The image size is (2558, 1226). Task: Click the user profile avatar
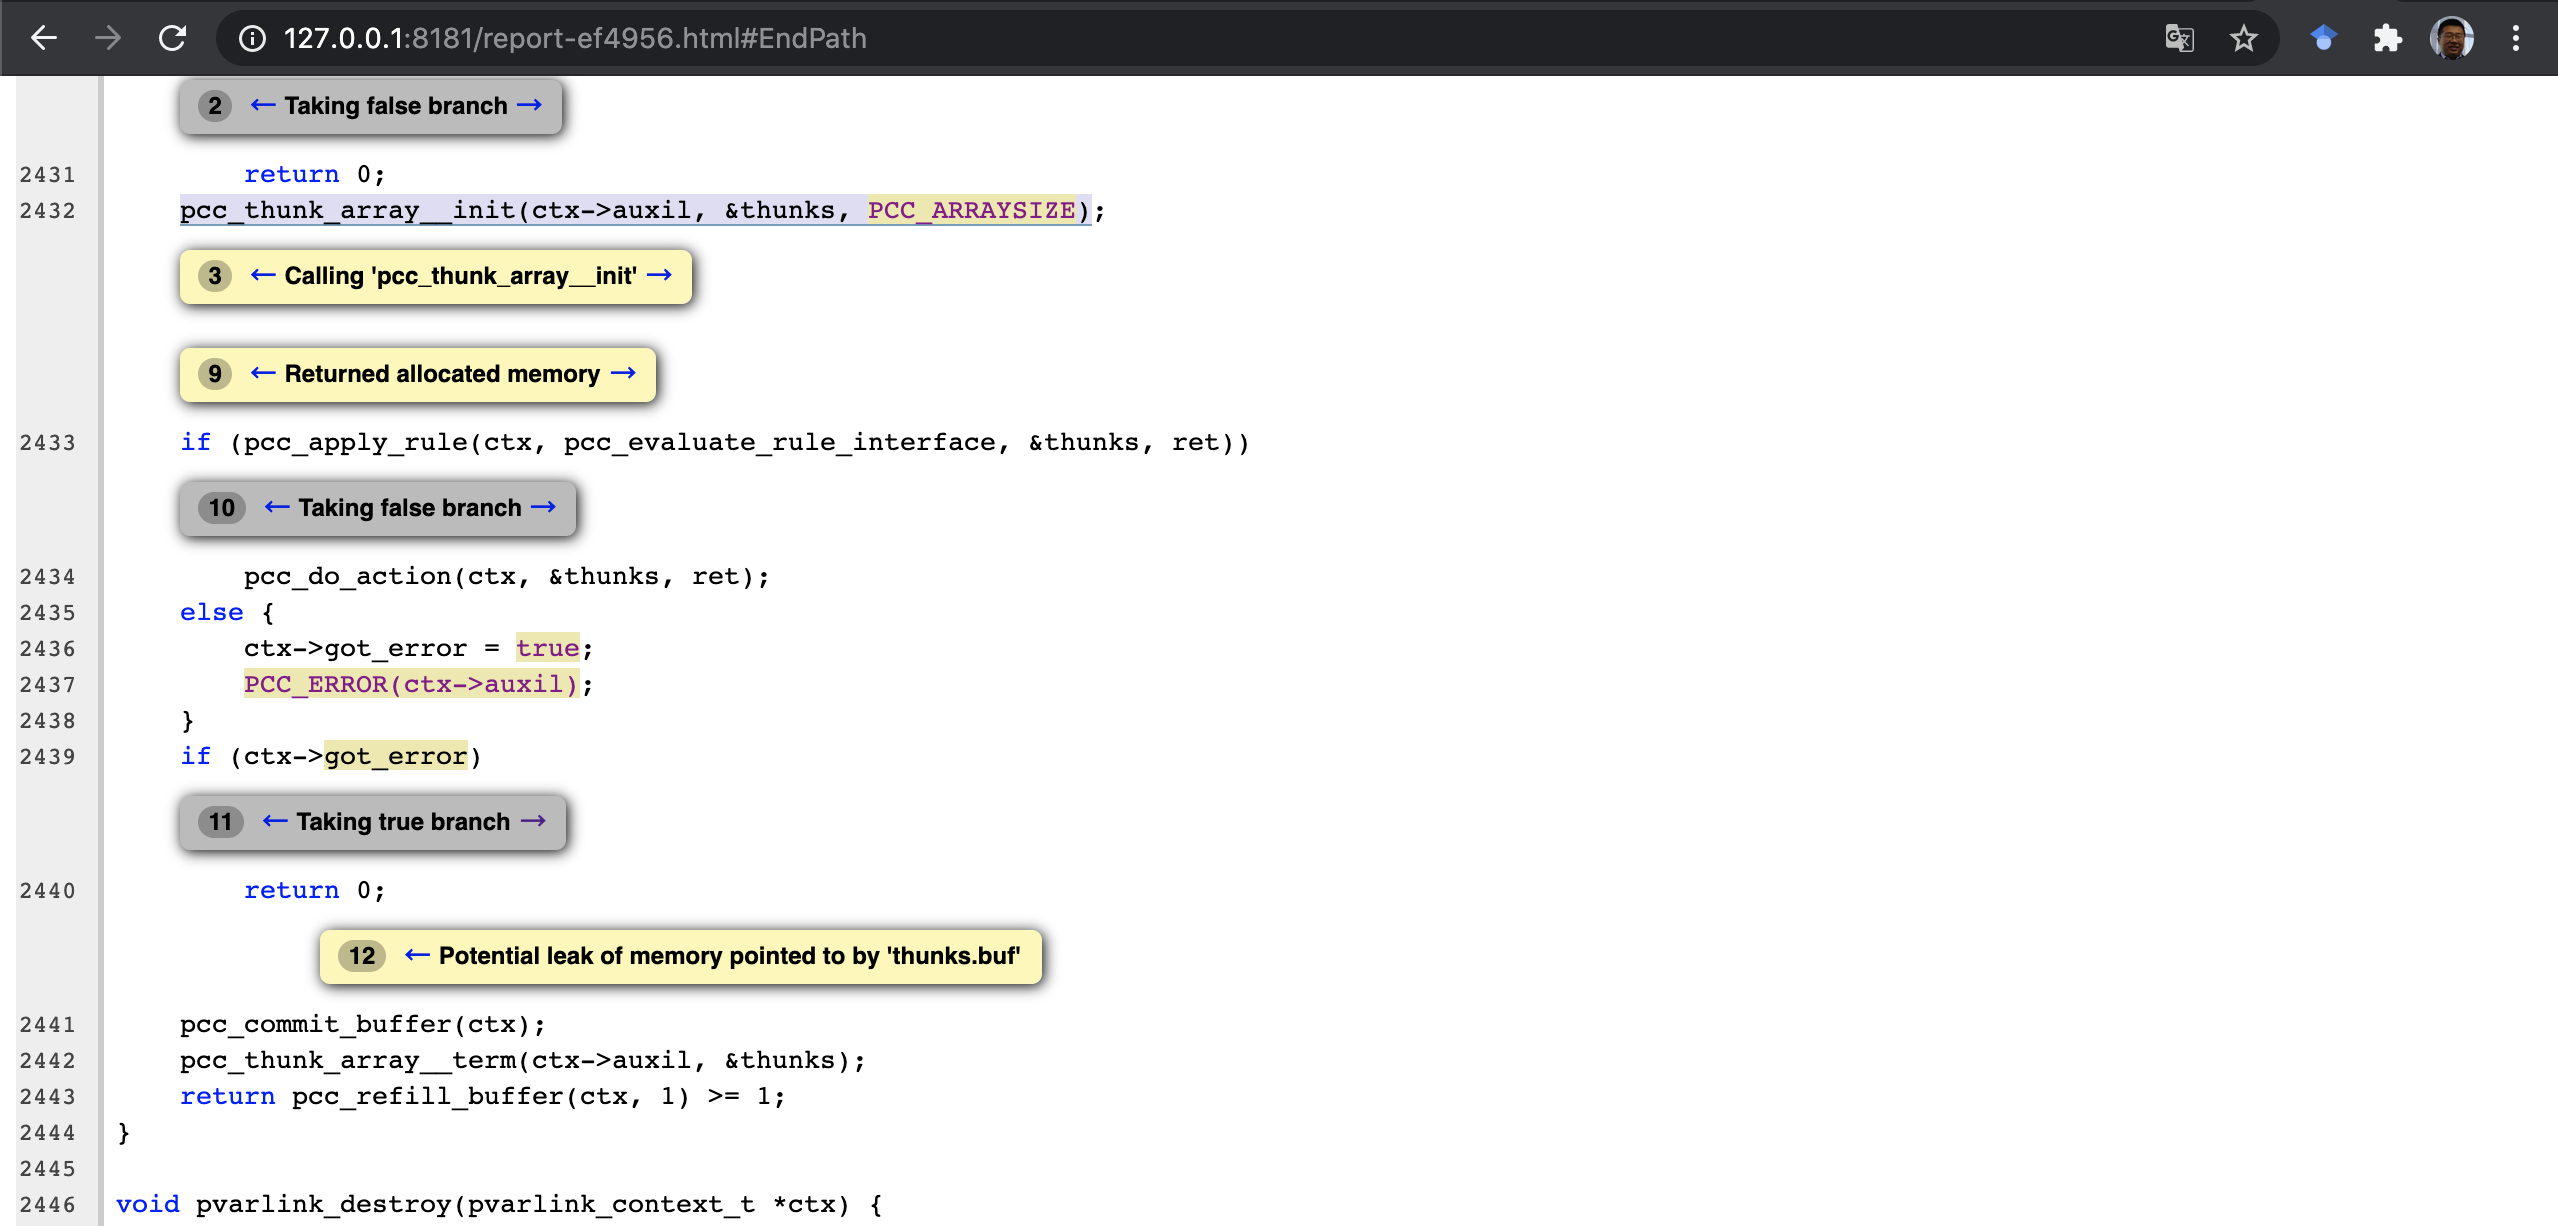[2451, 38]
